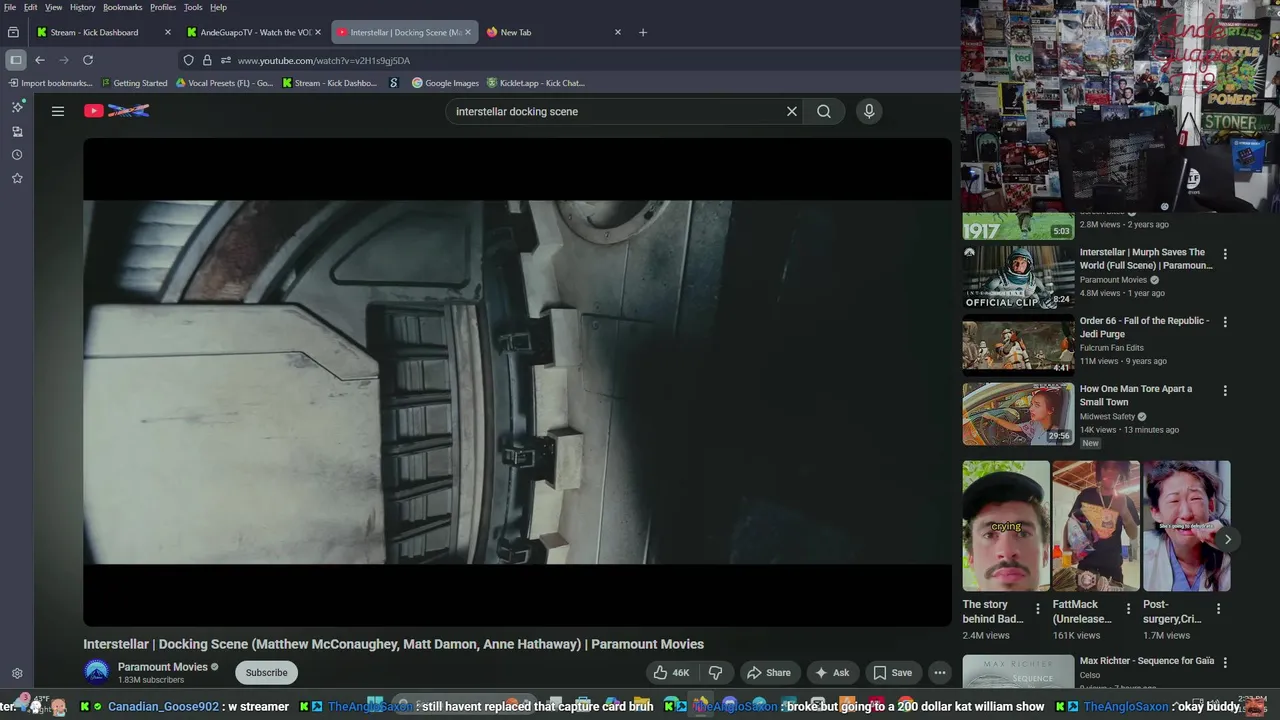This screenshot has height=720, width=1280.
Task: Open the Bookmarks menu
Action: click(123, 7)
